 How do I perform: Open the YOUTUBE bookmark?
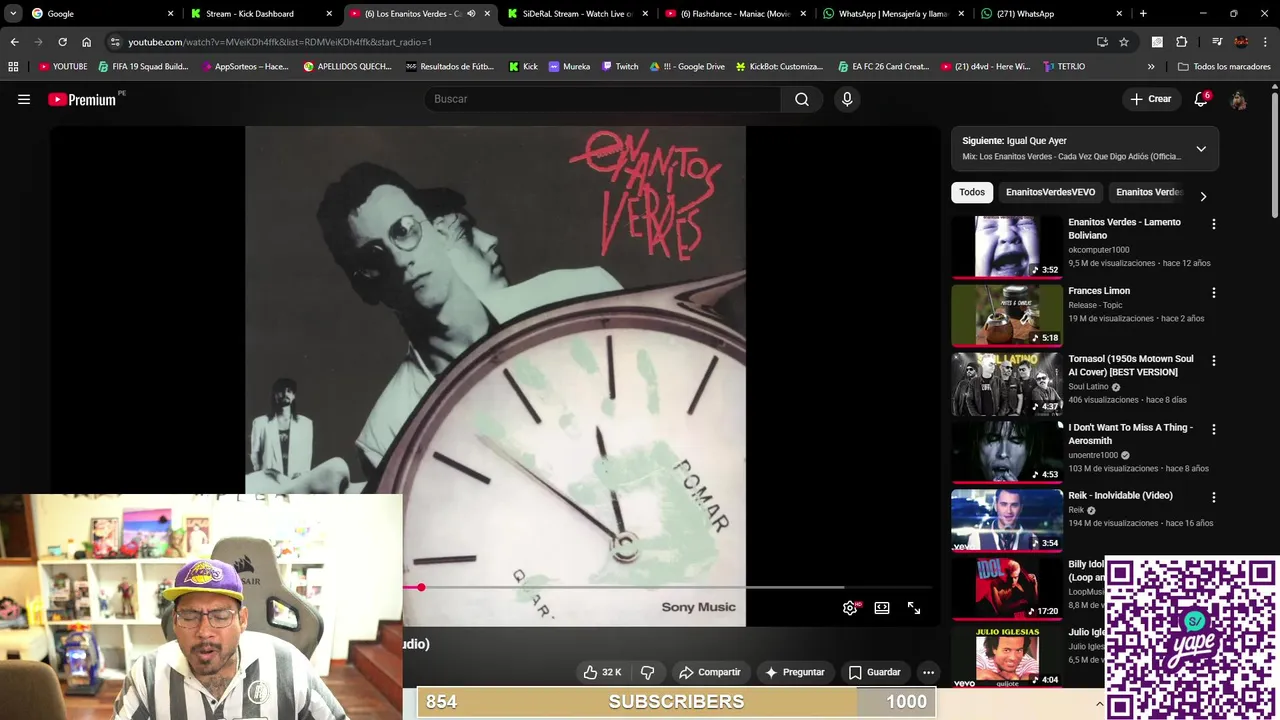[x=63, y=66]
